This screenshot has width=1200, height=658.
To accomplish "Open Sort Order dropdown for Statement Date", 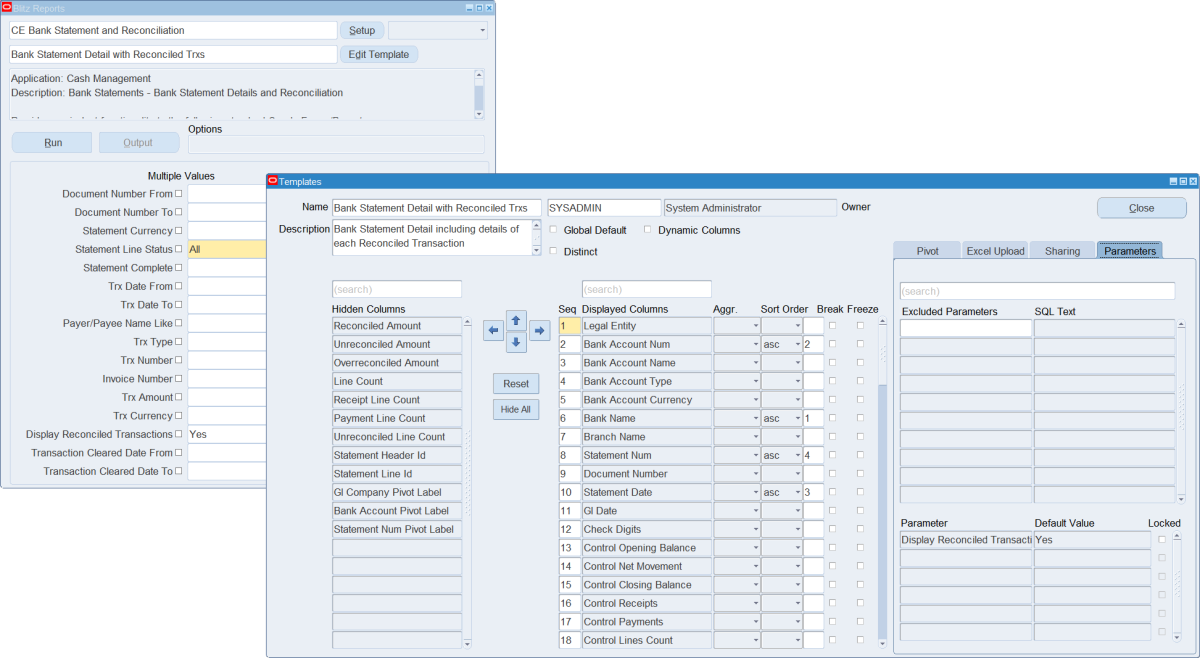I will click(x=798, y=492).
